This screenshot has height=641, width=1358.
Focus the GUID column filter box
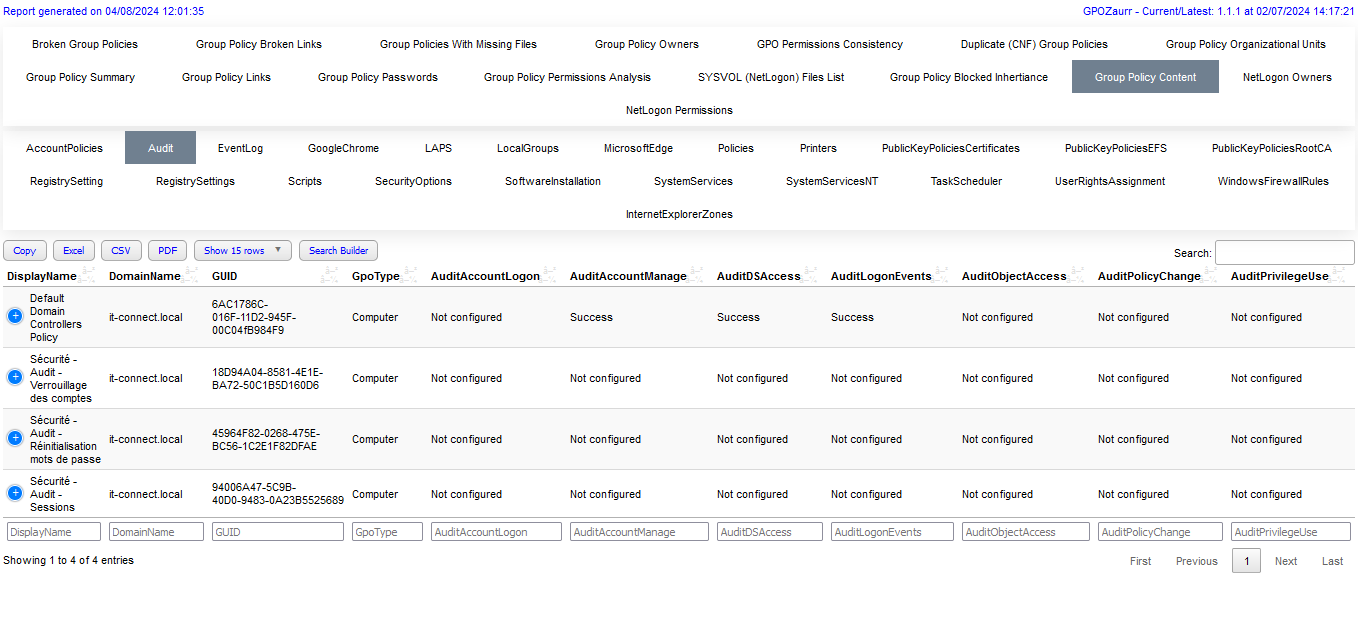277,532
